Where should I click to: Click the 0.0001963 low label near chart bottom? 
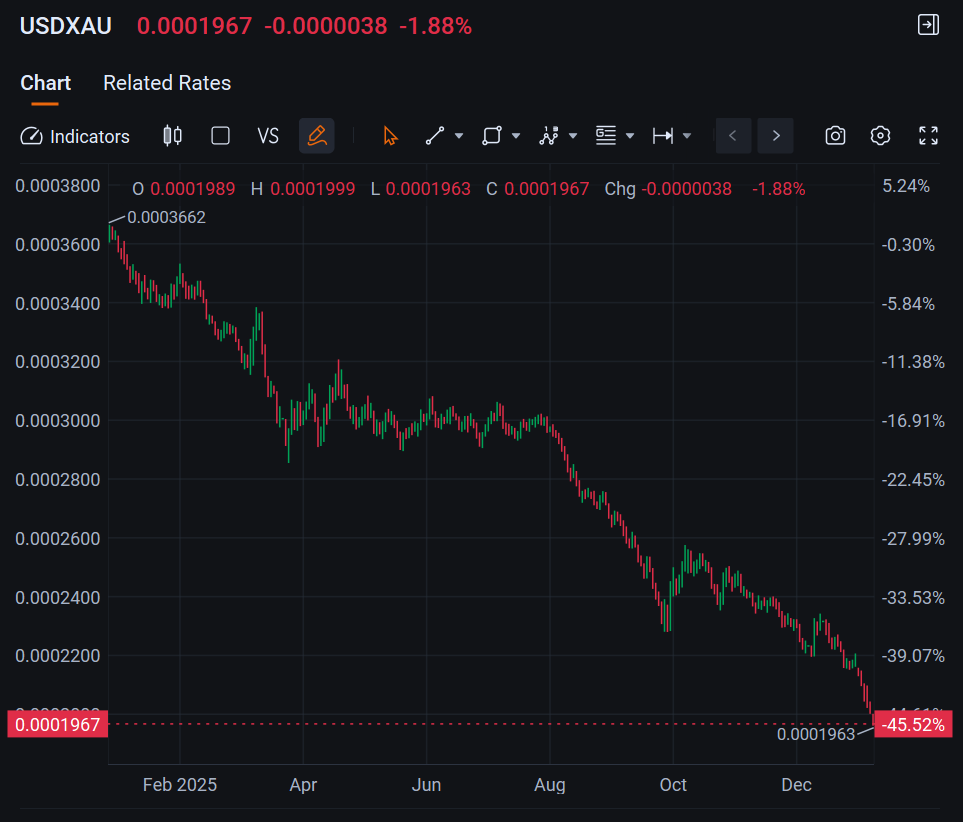(816, 734)
